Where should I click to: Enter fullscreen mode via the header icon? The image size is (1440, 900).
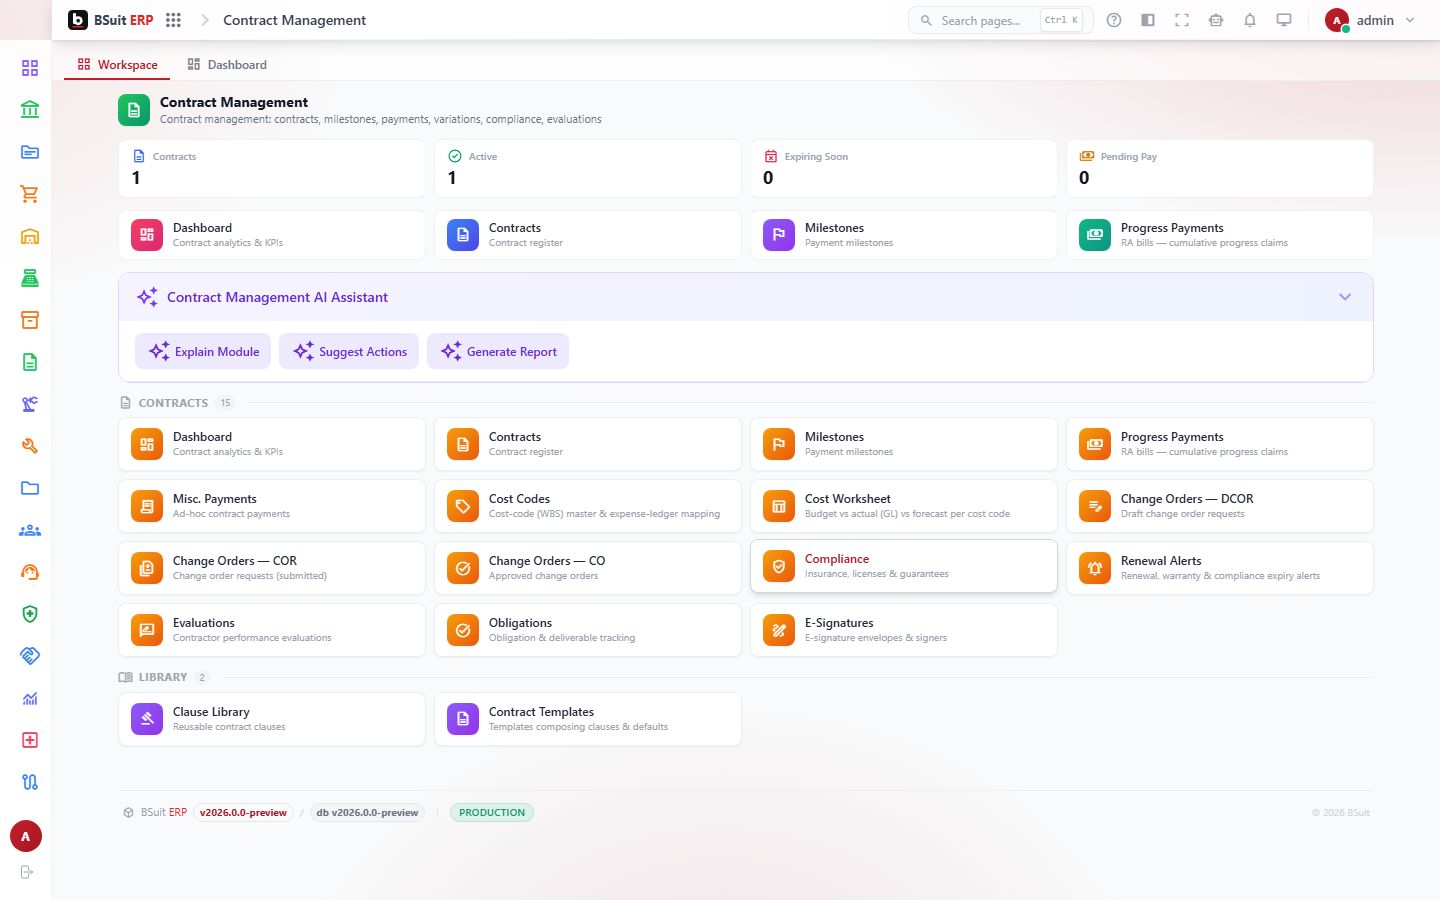[1182, 20]
